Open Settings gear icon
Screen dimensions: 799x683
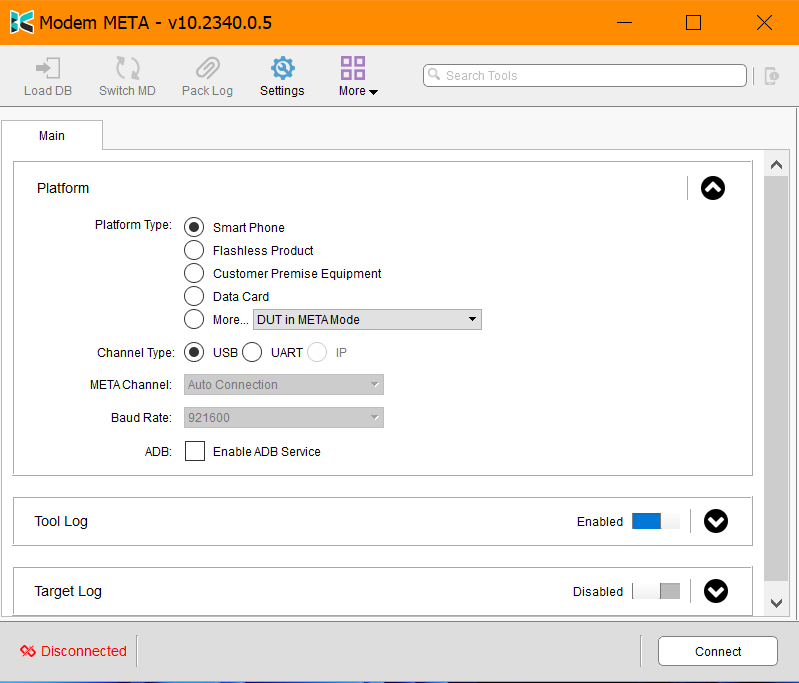point(282,69)
